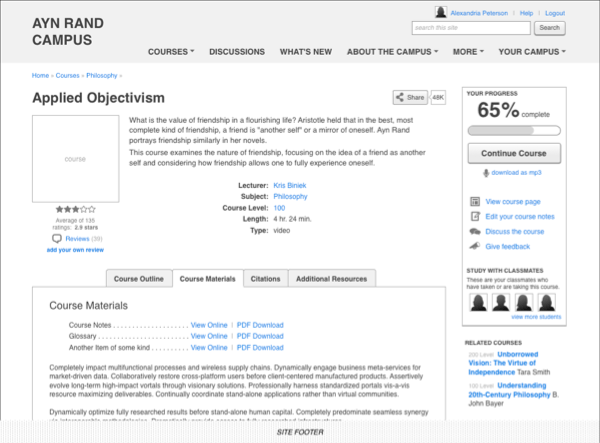600x443 pixels.
Task: Click the Continue Course button
Action: pos(514,153)
